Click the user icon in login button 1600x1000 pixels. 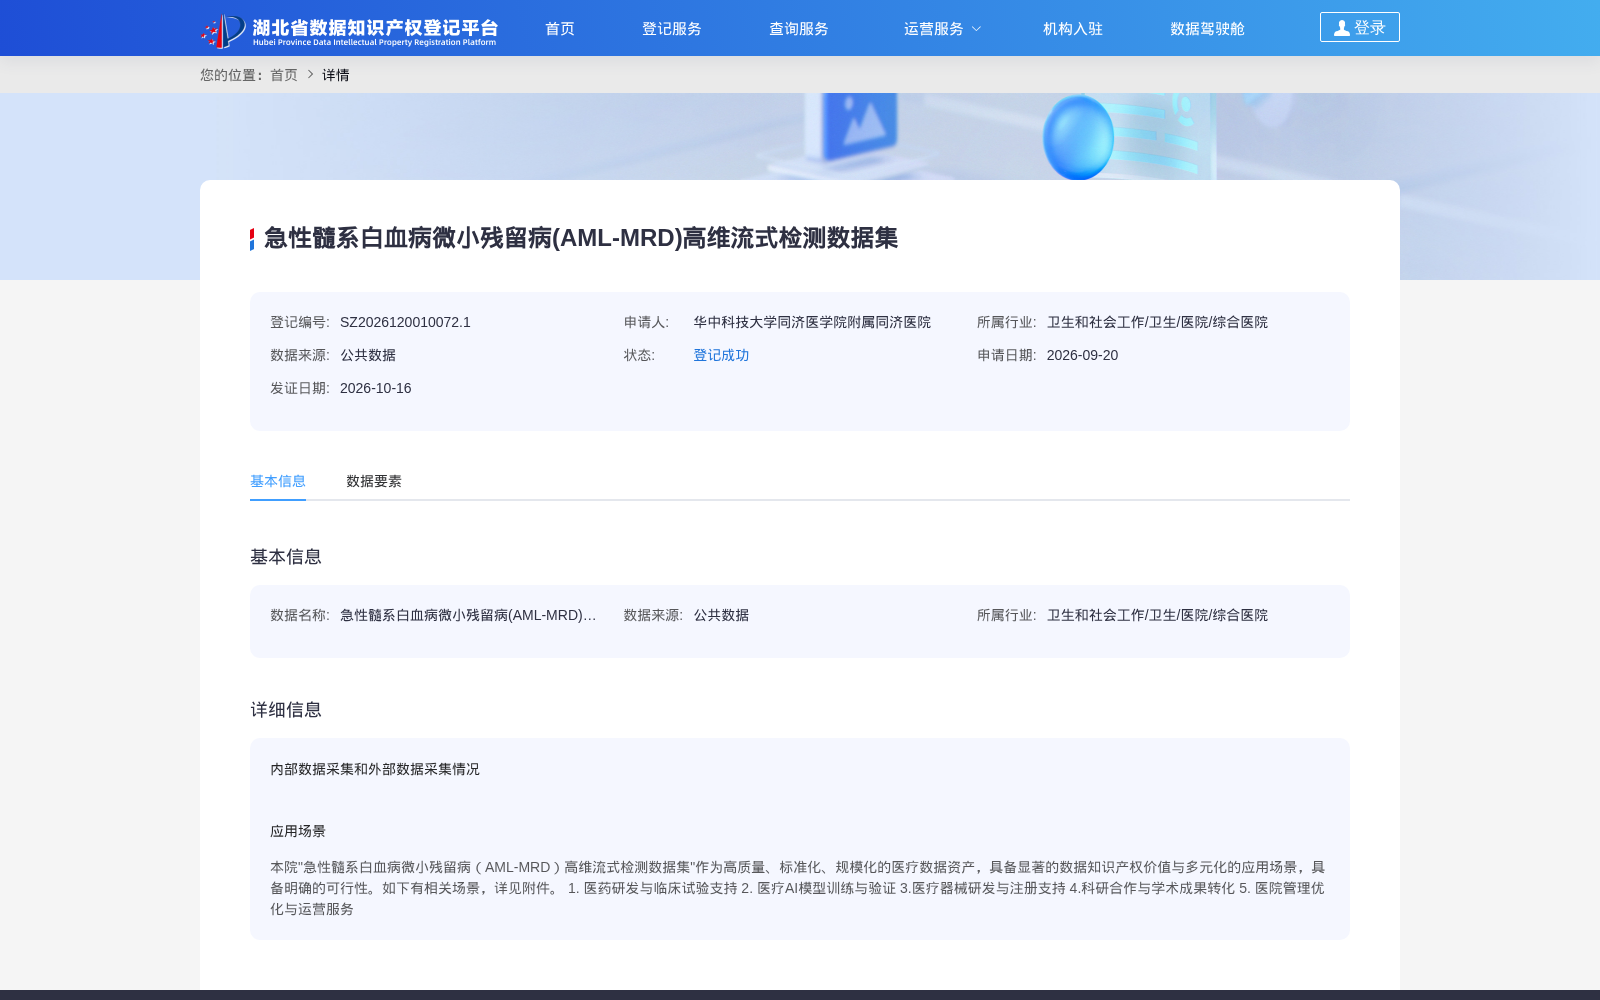[1342, 28]
